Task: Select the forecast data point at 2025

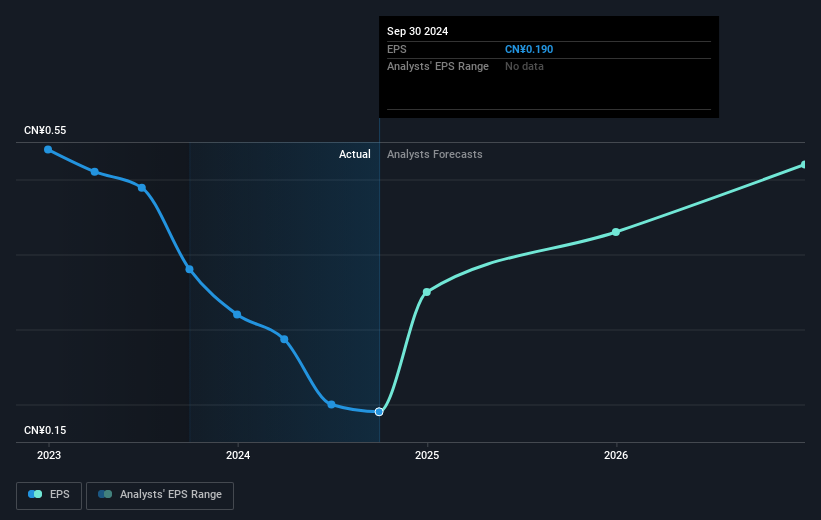Action: 427,292
